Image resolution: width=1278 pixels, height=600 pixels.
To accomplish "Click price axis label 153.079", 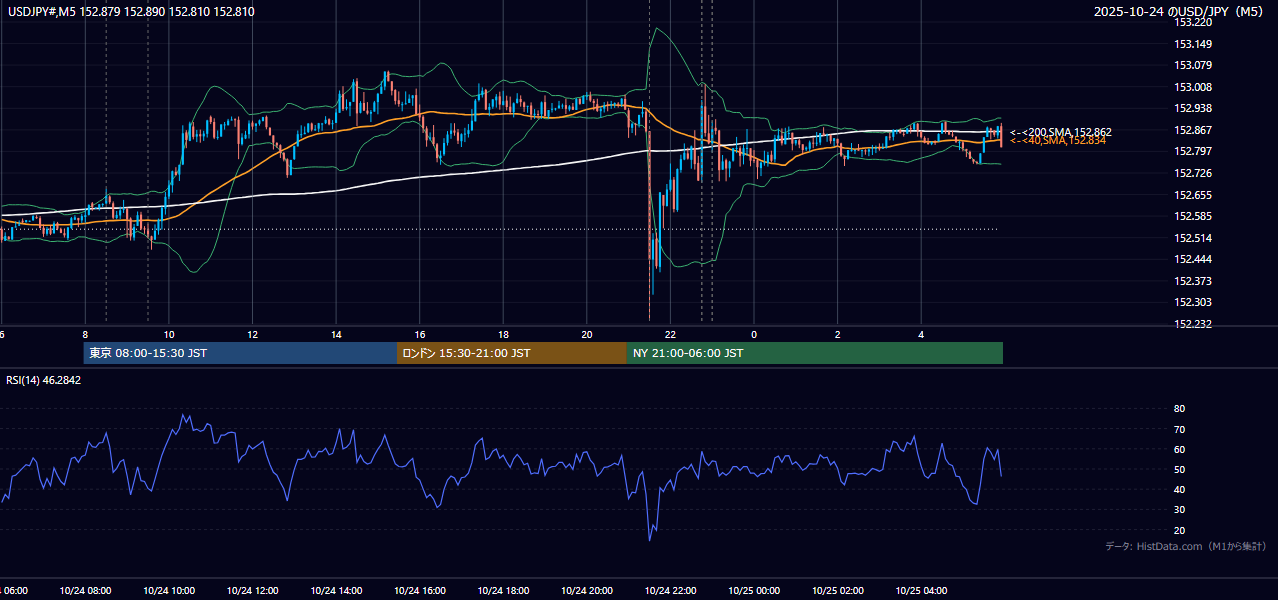I will tap(1192, 66).
